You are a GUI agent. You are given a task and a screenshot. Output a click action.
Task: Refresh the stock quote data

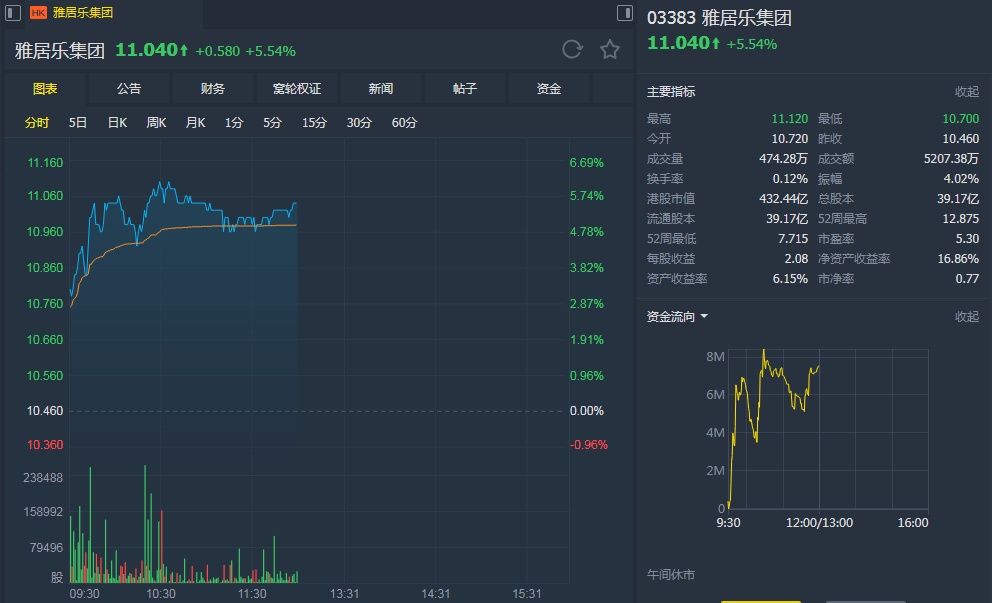pyautogui.click(x=572, y=50)
